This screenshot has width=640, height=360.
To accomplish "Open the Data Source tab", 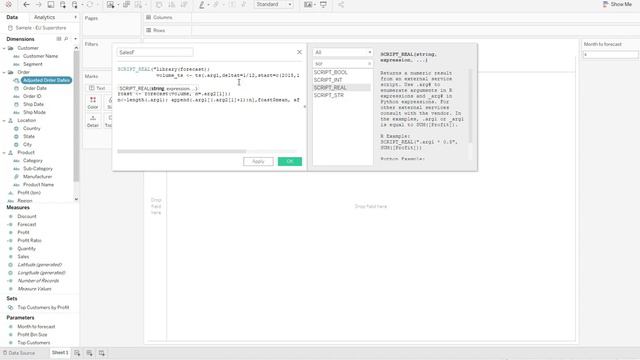I will click(19, 353).
